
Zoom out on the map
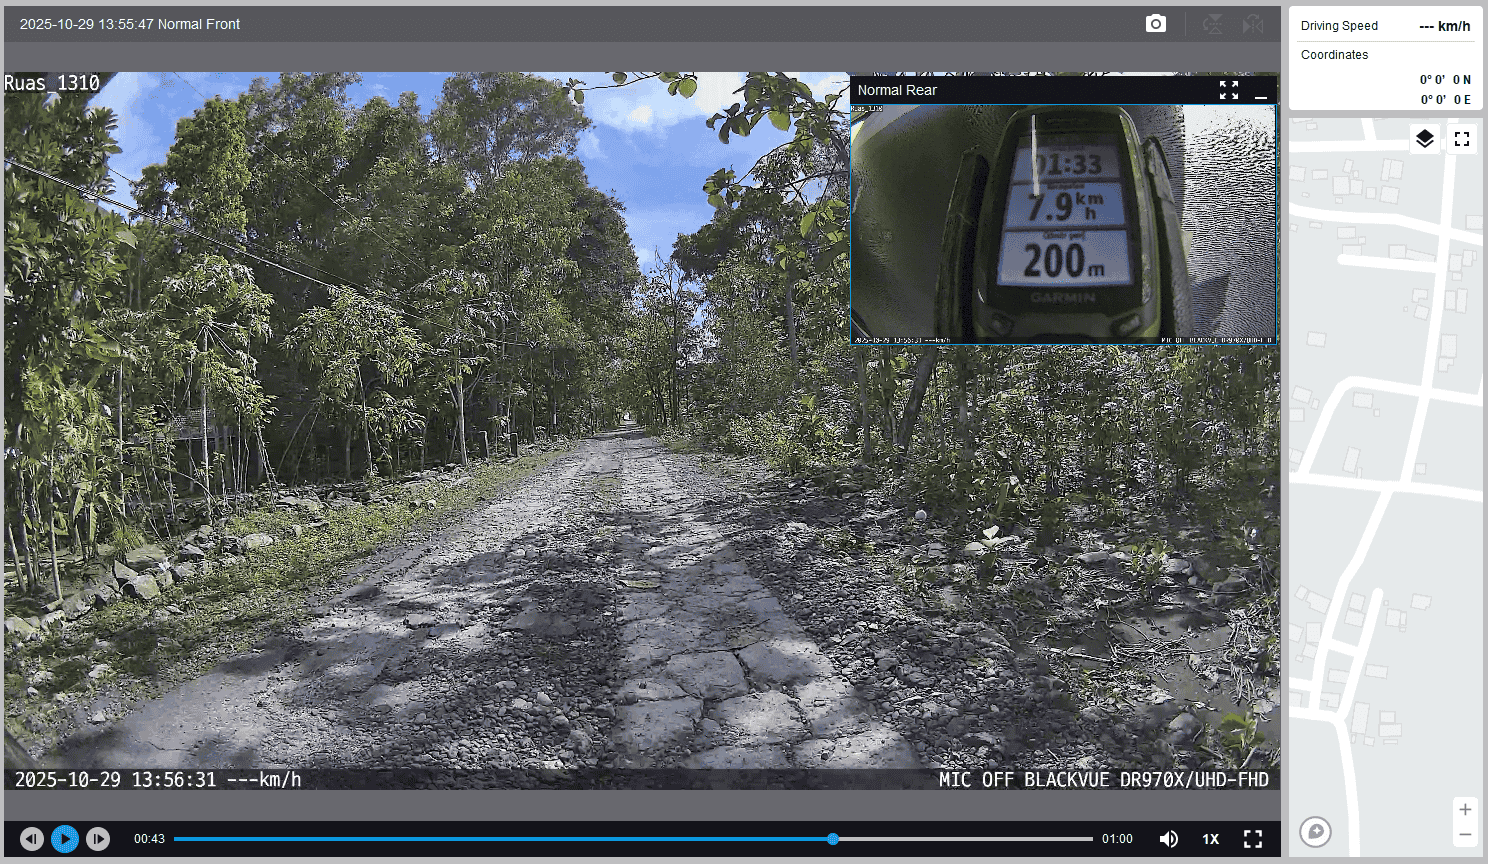pos(1465,834)
